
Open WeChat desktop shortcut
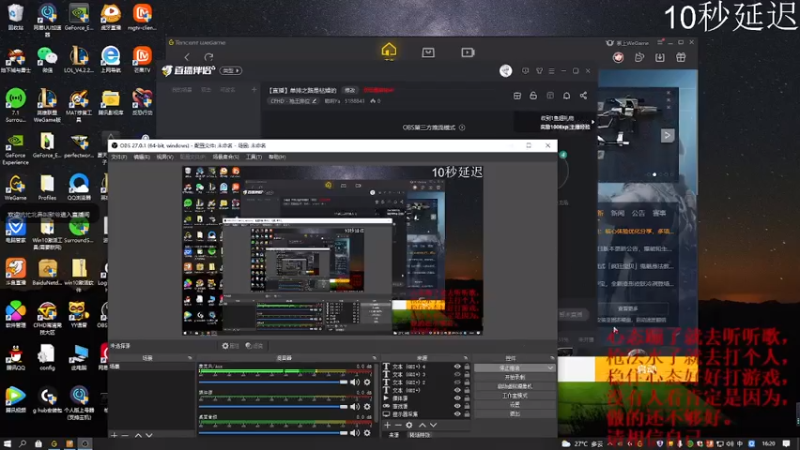(x=47, y=60)
